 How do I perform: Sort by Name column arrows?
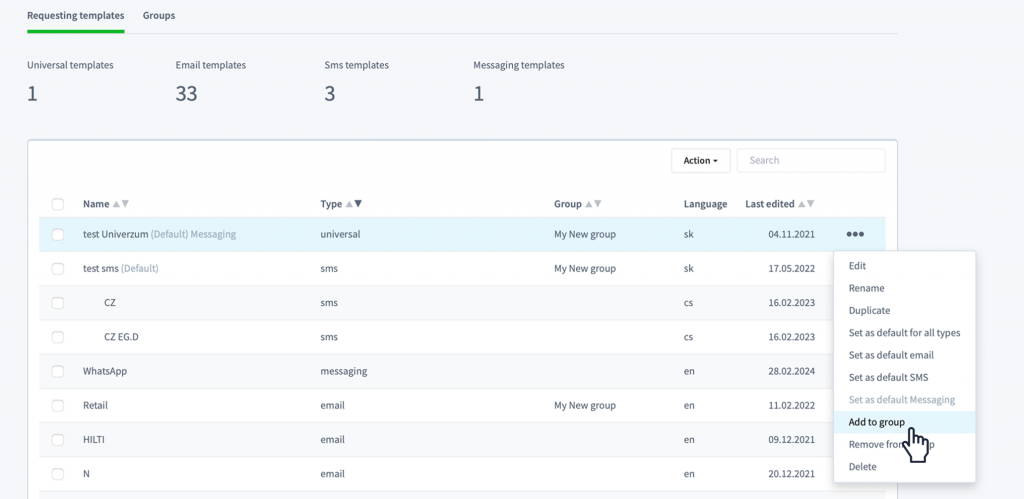click(121, 204)
